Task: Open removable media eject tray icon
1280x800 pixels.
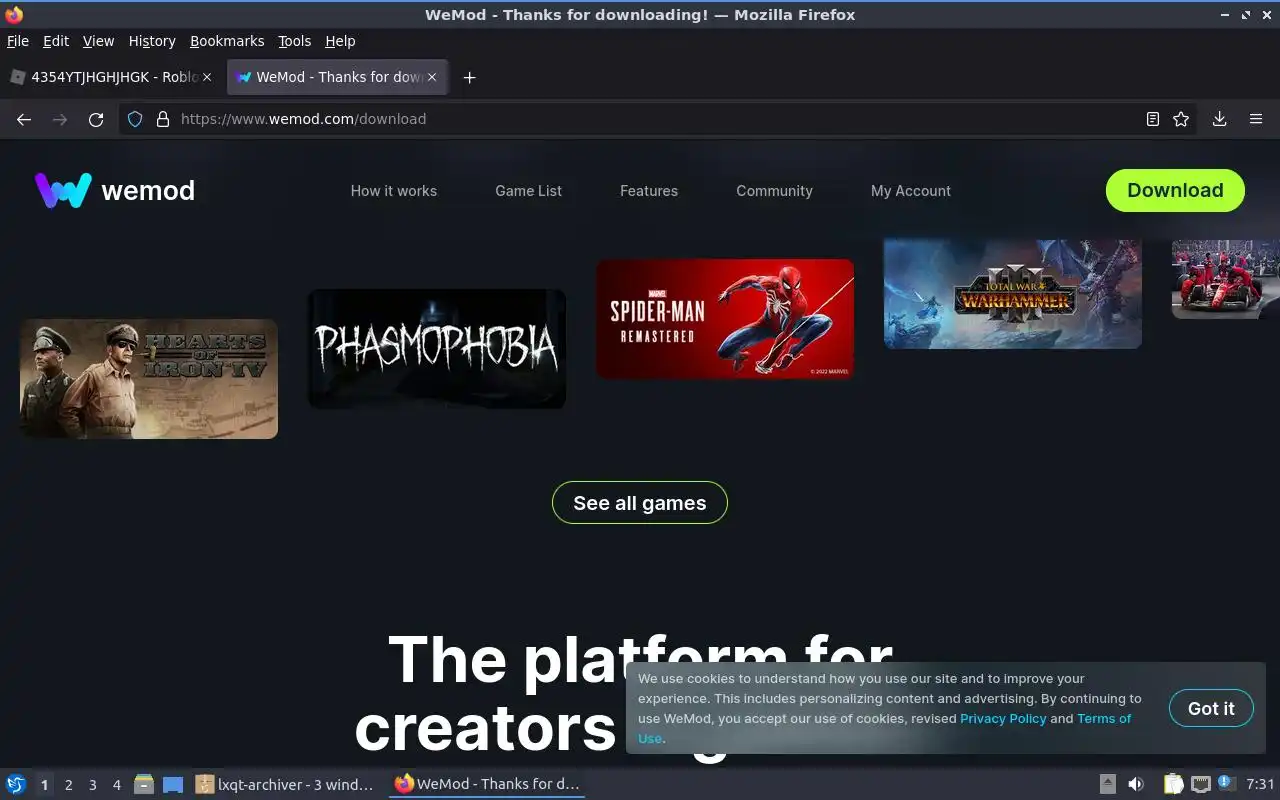Action: (x=1108, y=784)
